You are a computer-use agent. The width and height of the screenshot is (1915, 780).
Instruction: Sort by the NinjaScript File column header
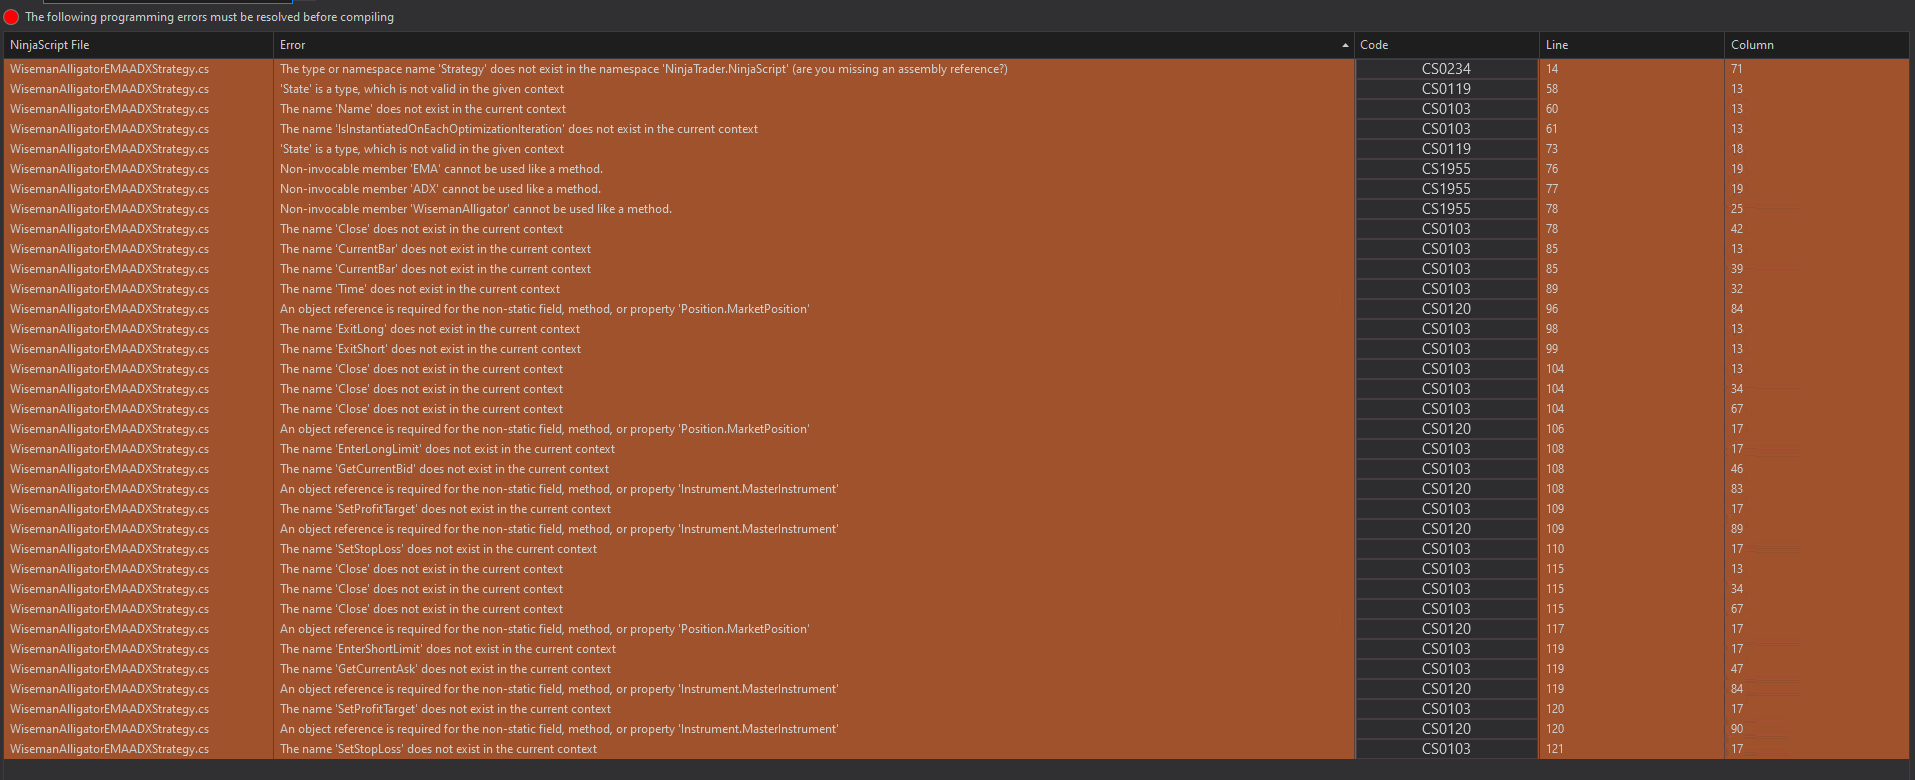pyautogui.click(x=50, y=45)
